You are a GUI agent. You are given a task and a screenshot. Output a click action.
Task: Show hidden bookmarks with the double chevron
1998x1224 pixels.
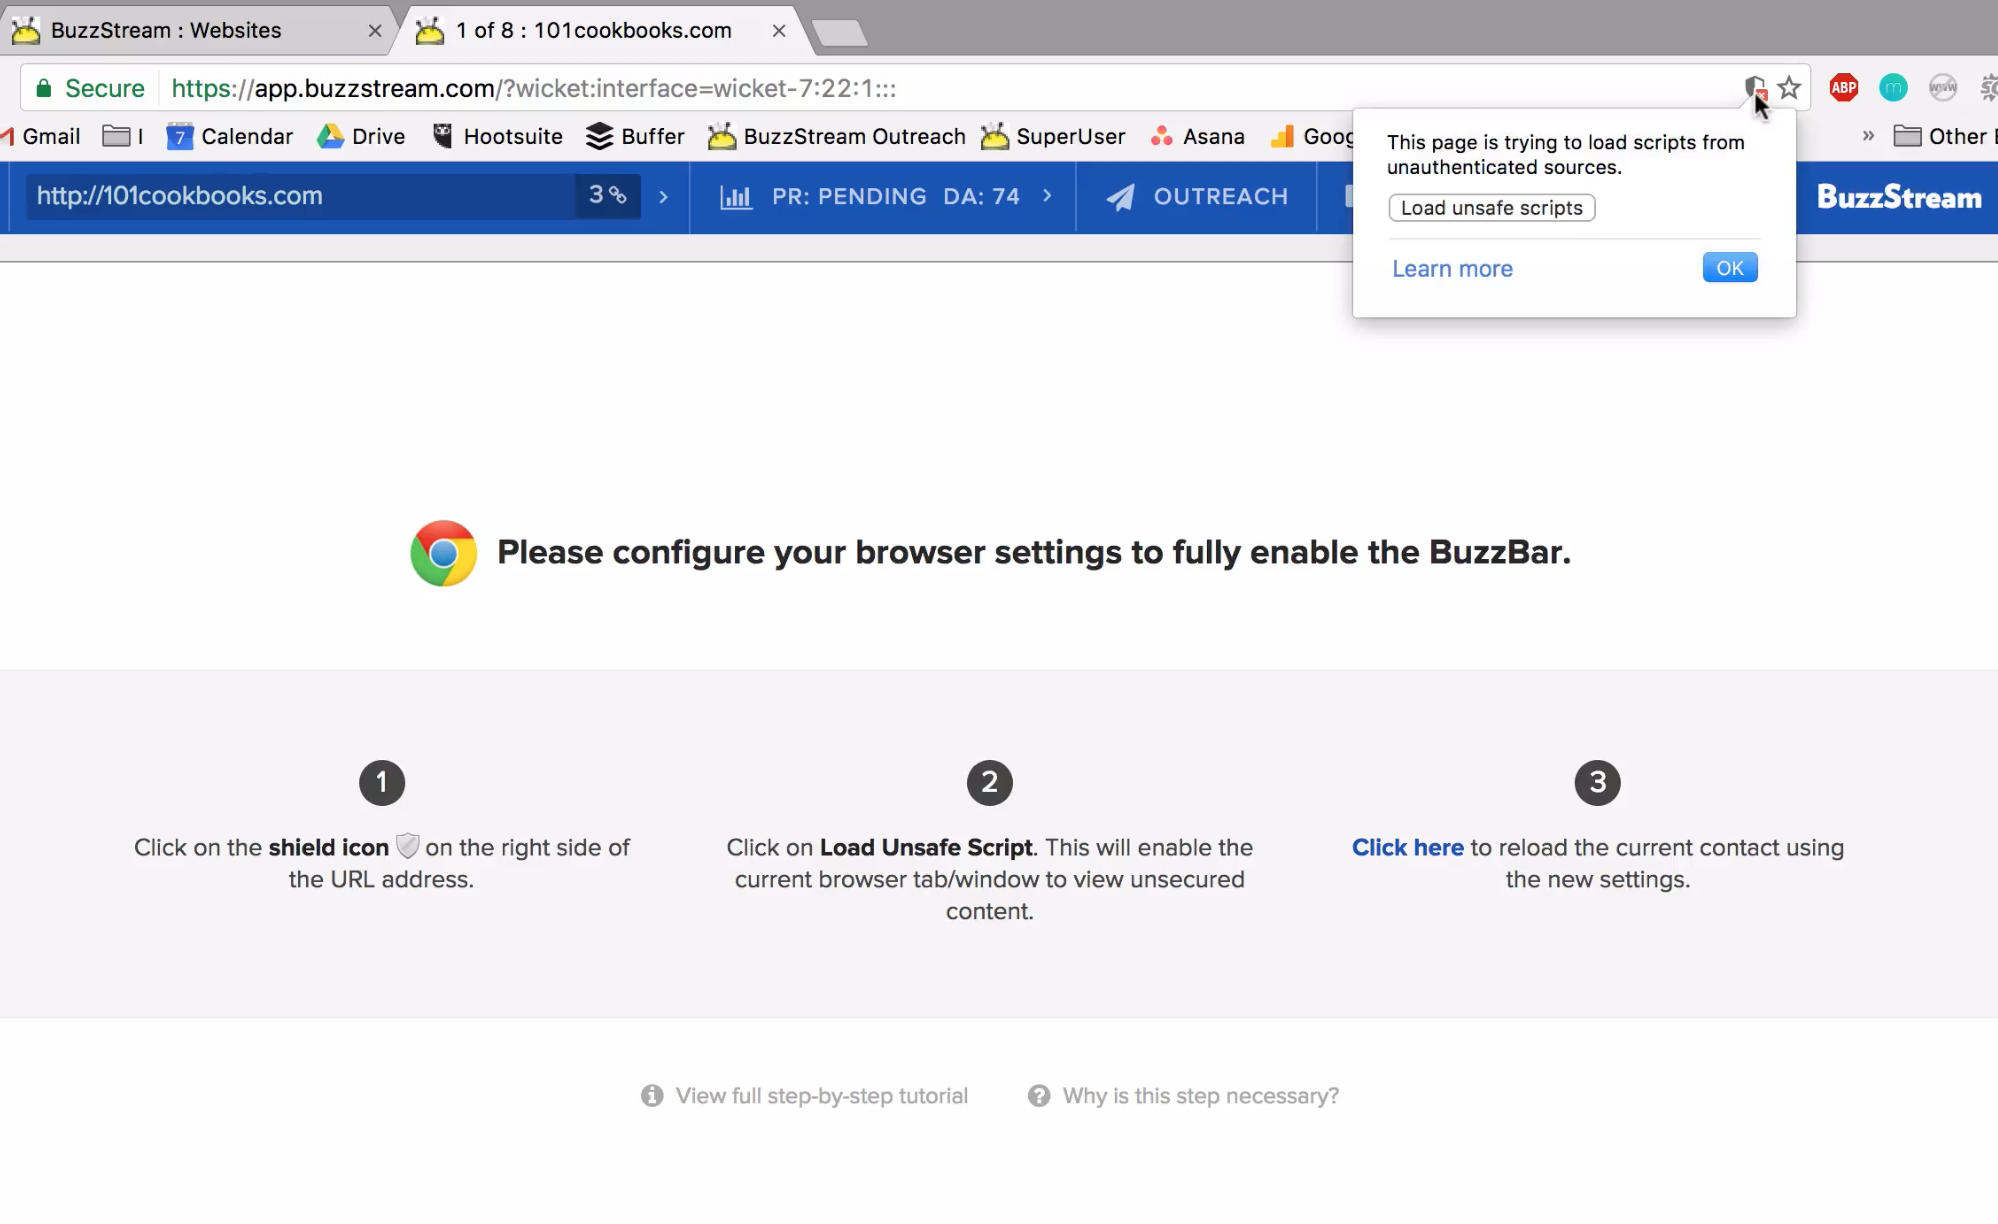tap(1868, 136)
